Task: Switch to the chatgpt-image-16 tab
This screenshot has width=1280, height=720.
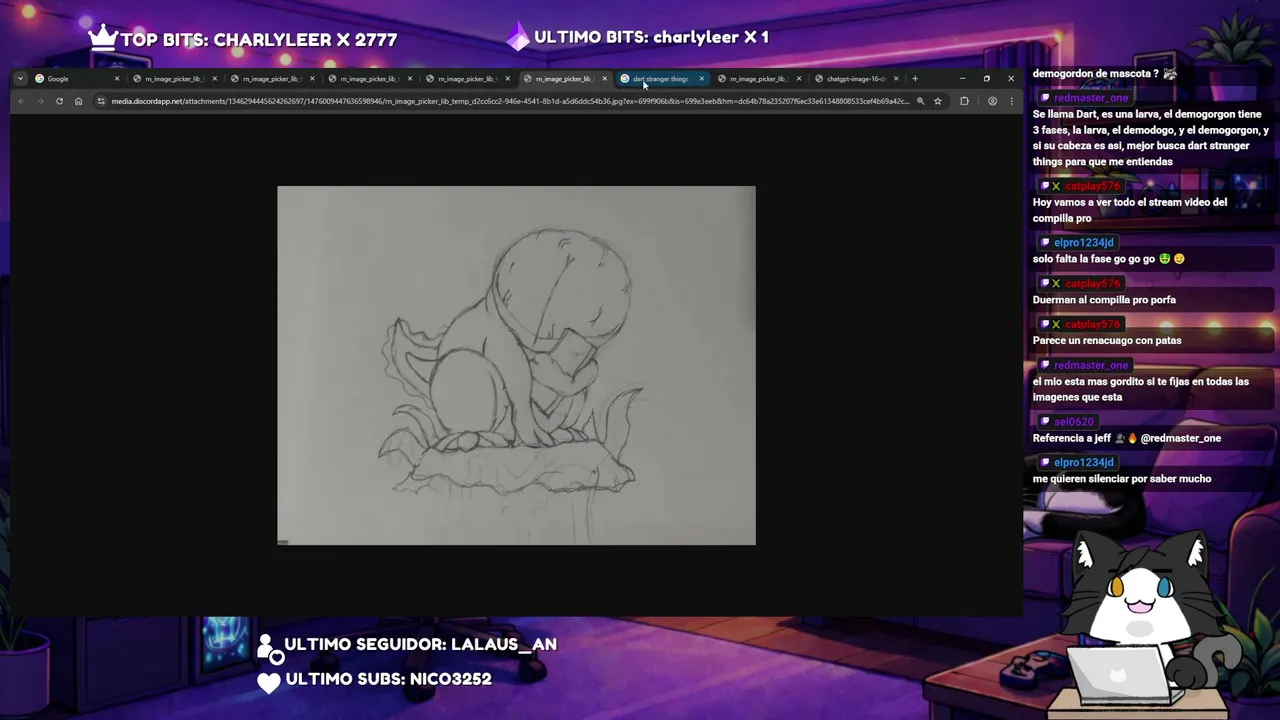Action: [x=856, y=78]
